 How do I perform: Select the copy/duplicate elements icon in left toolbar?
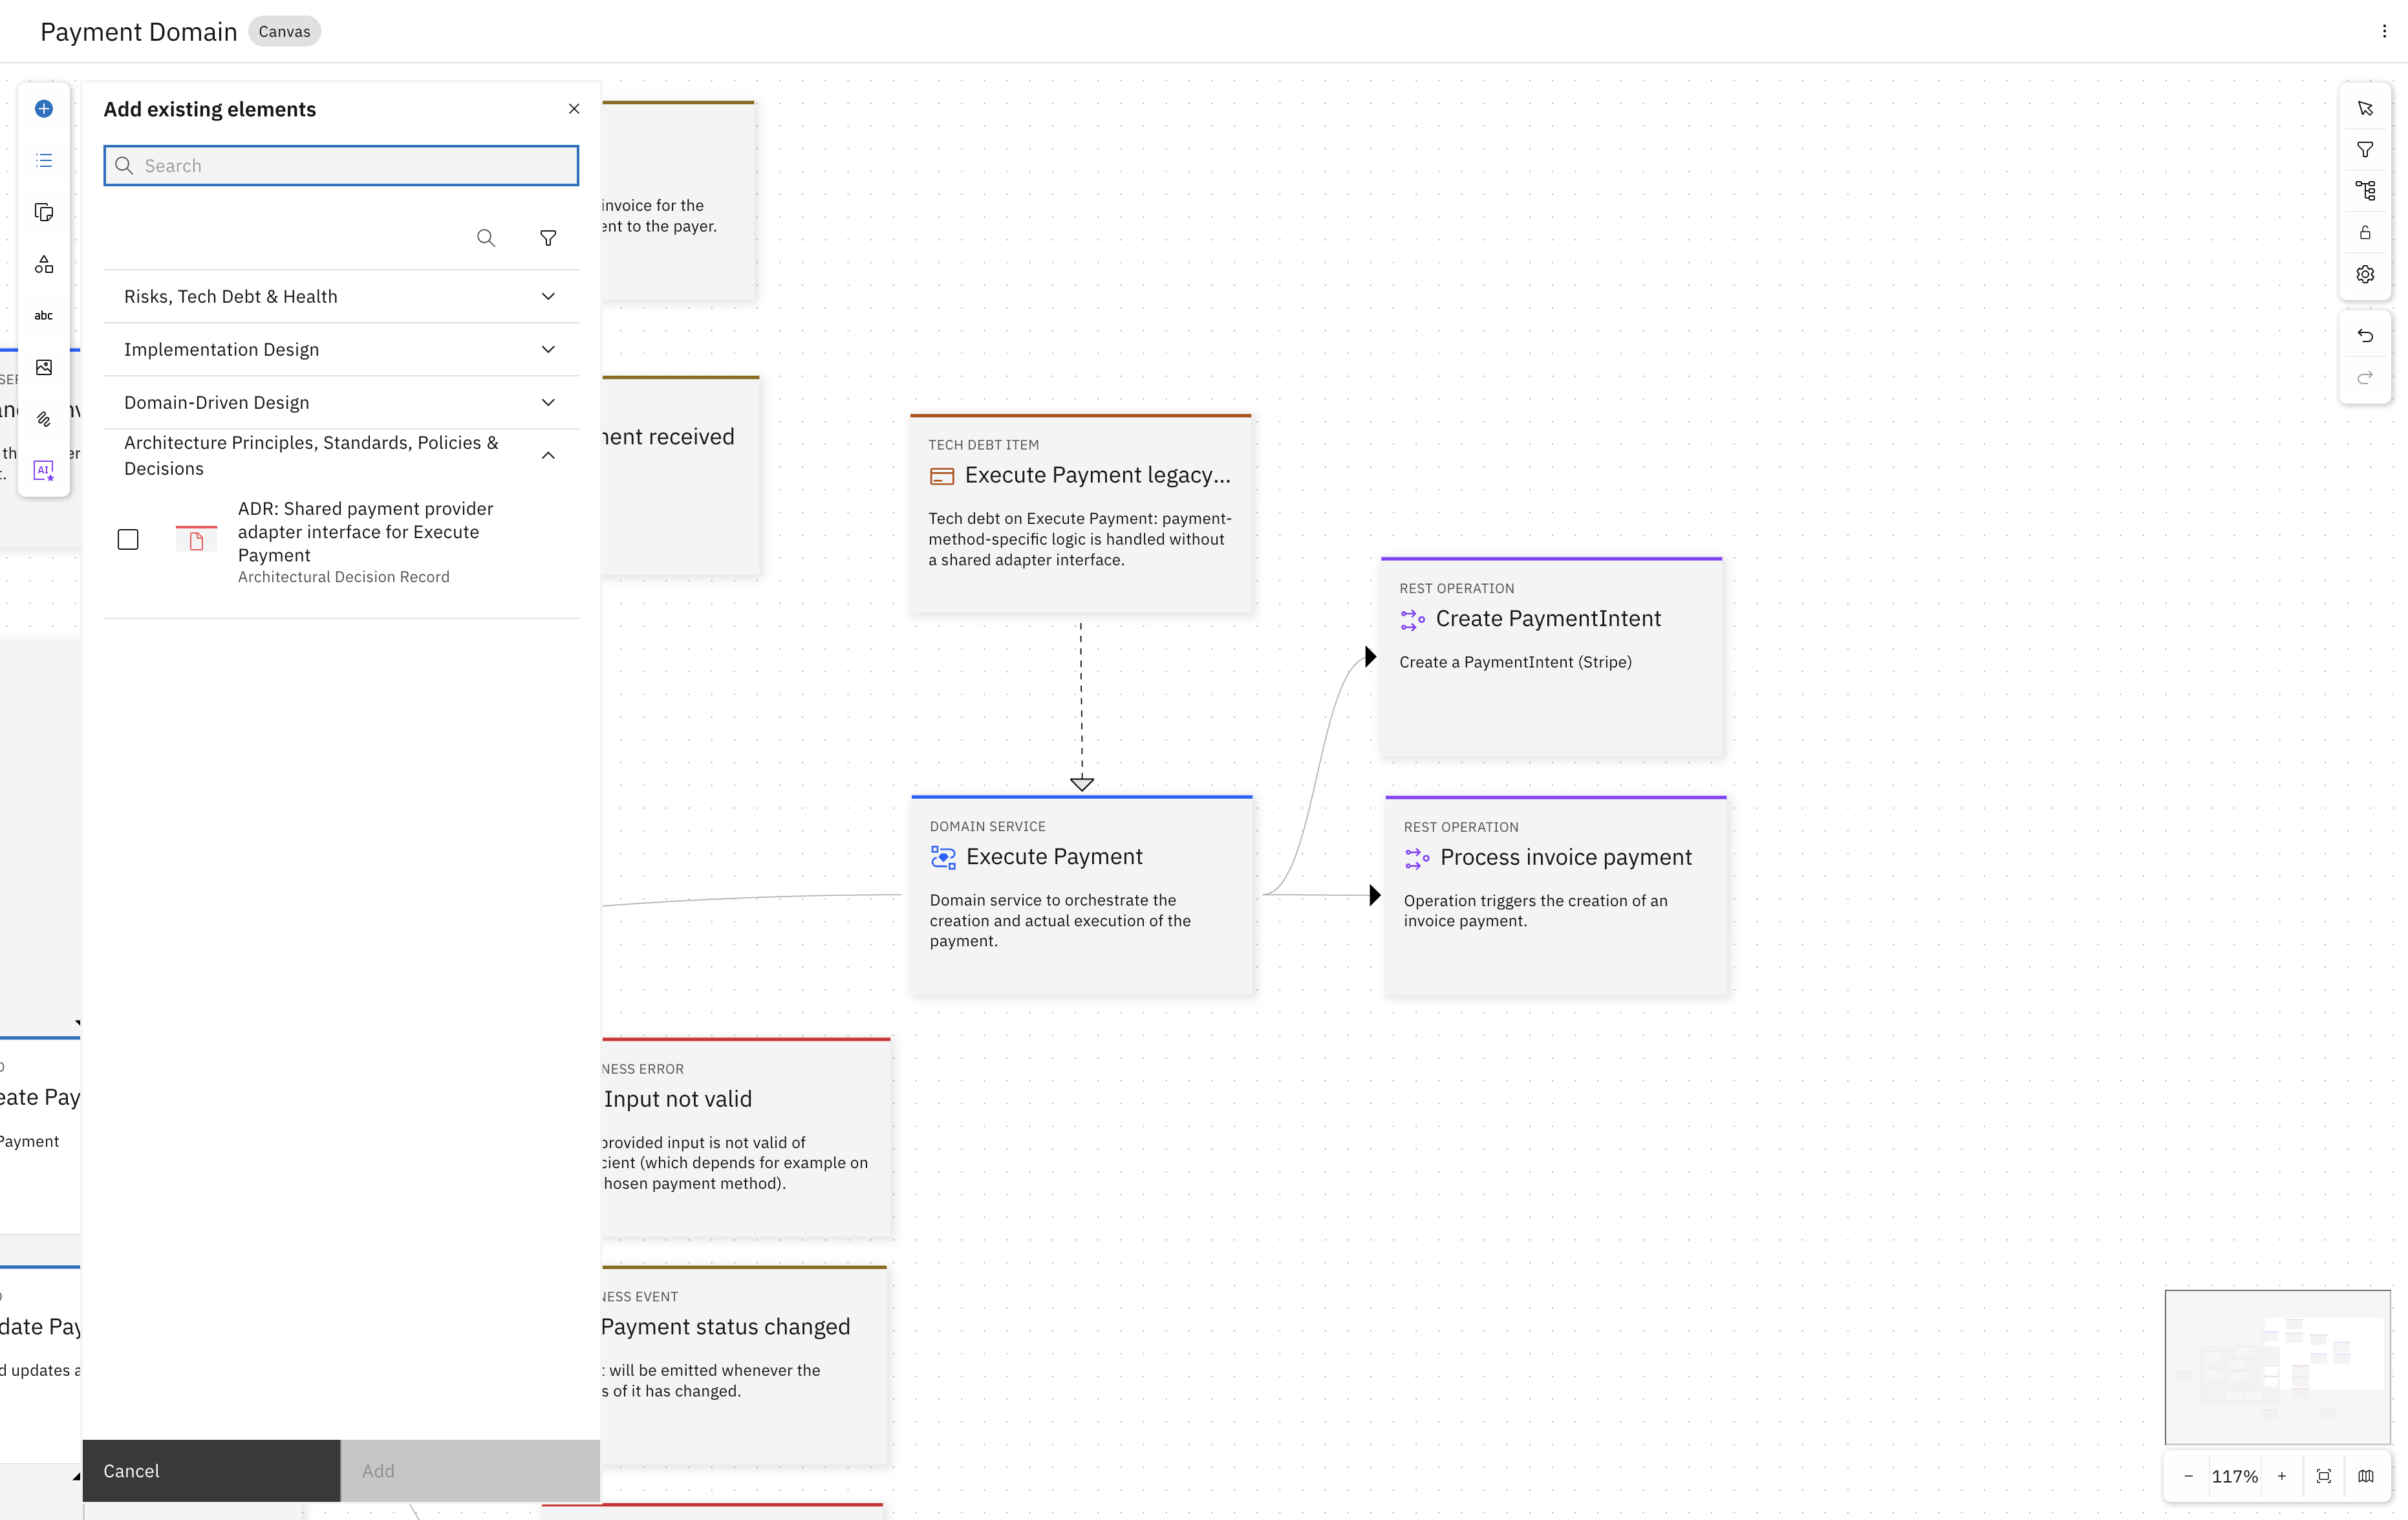pyautogui.click(x=44, y=212)
